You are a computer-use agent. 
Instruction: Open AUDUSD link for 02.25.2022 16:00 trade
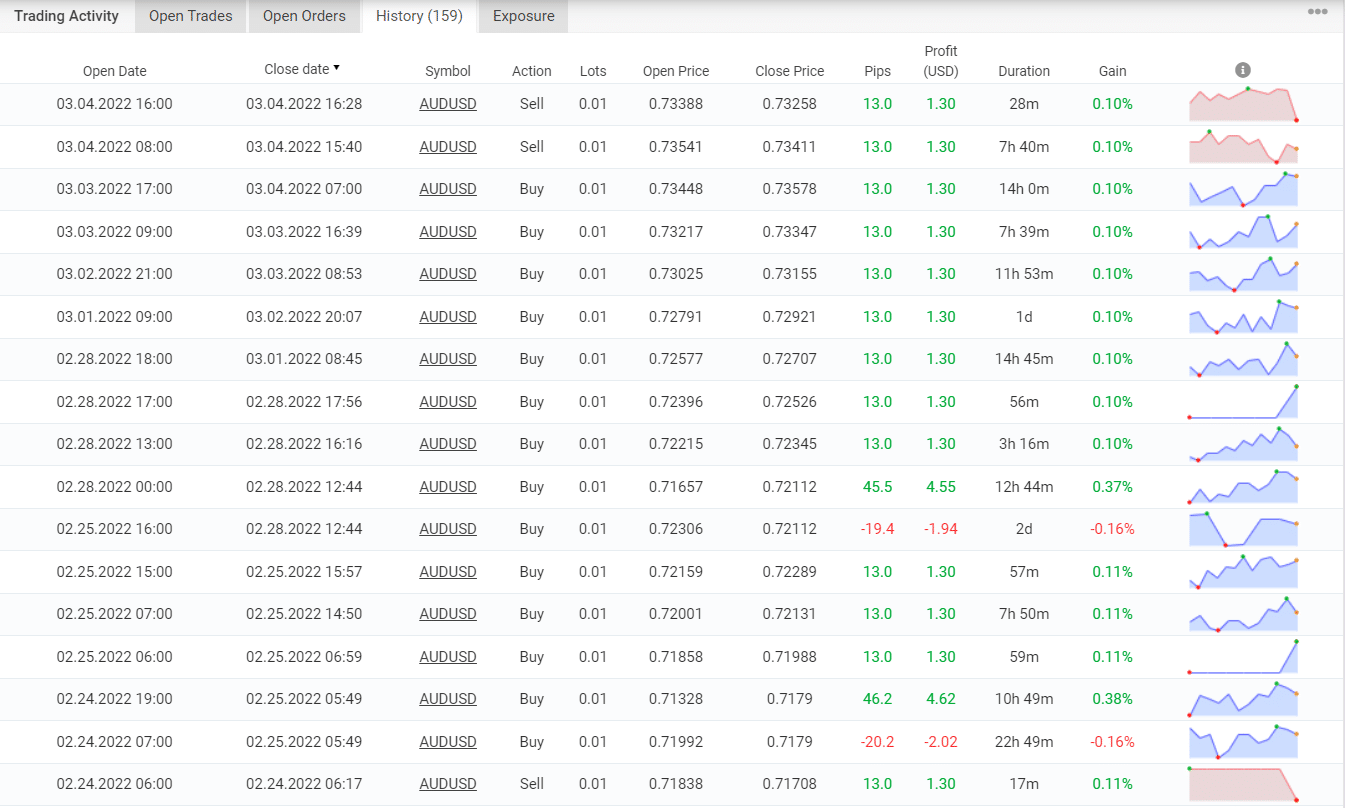(448, 529)
